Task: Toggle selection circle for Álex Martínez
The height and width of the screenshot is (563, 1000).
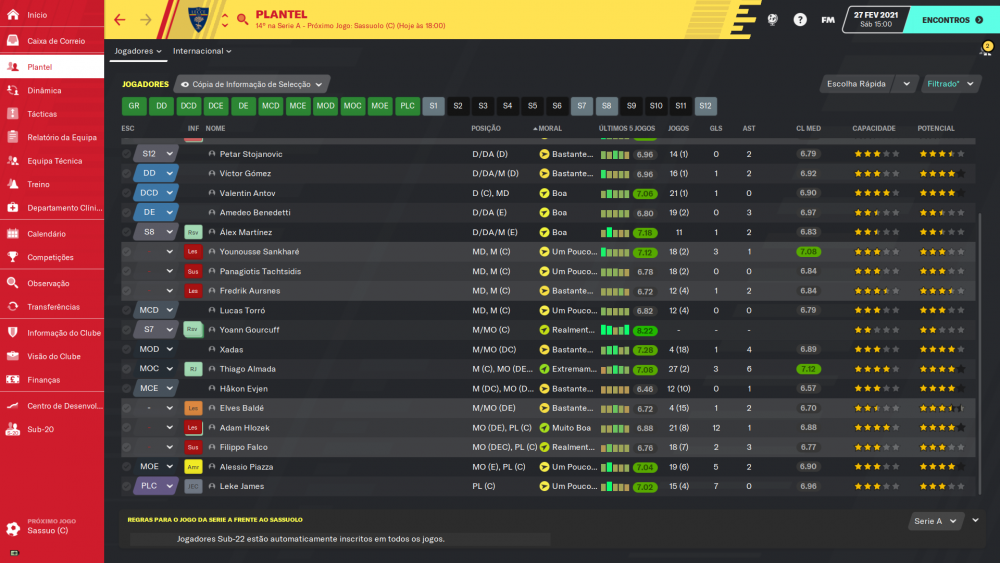Action: coord(126,232)
